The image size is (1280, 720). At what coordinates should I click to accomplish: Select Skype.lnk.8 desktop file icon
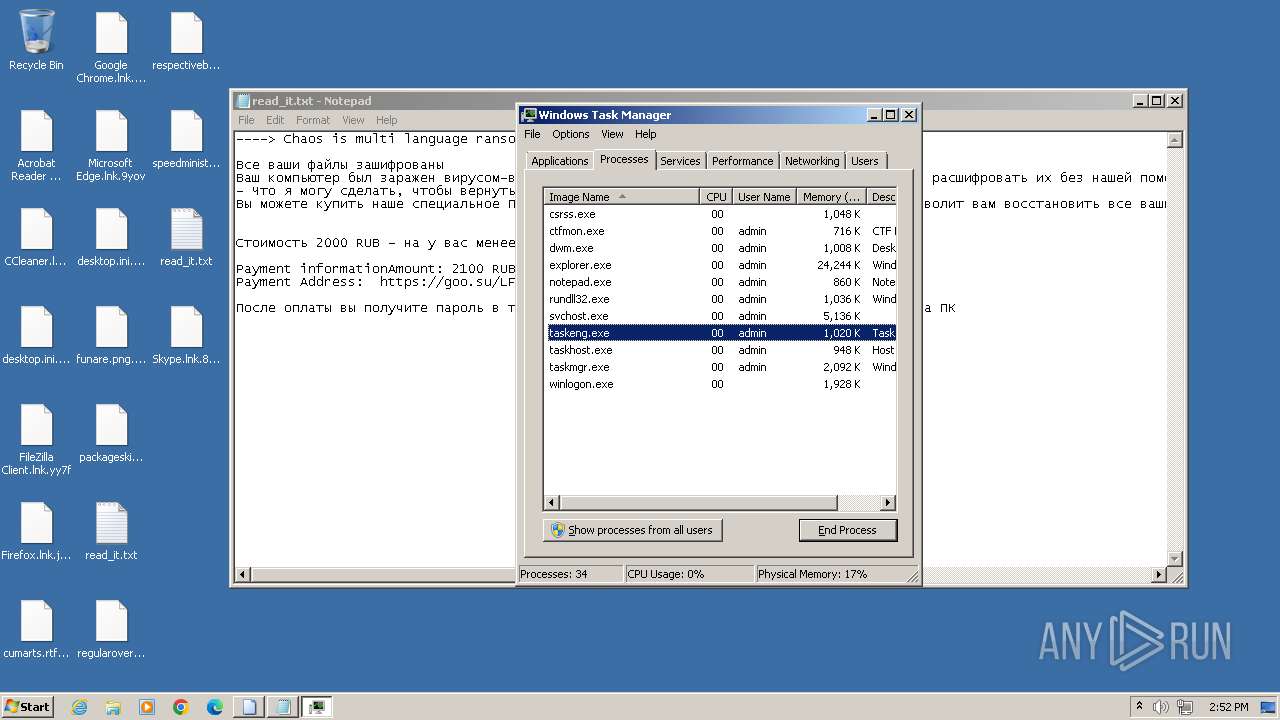(x=186, y=335)
